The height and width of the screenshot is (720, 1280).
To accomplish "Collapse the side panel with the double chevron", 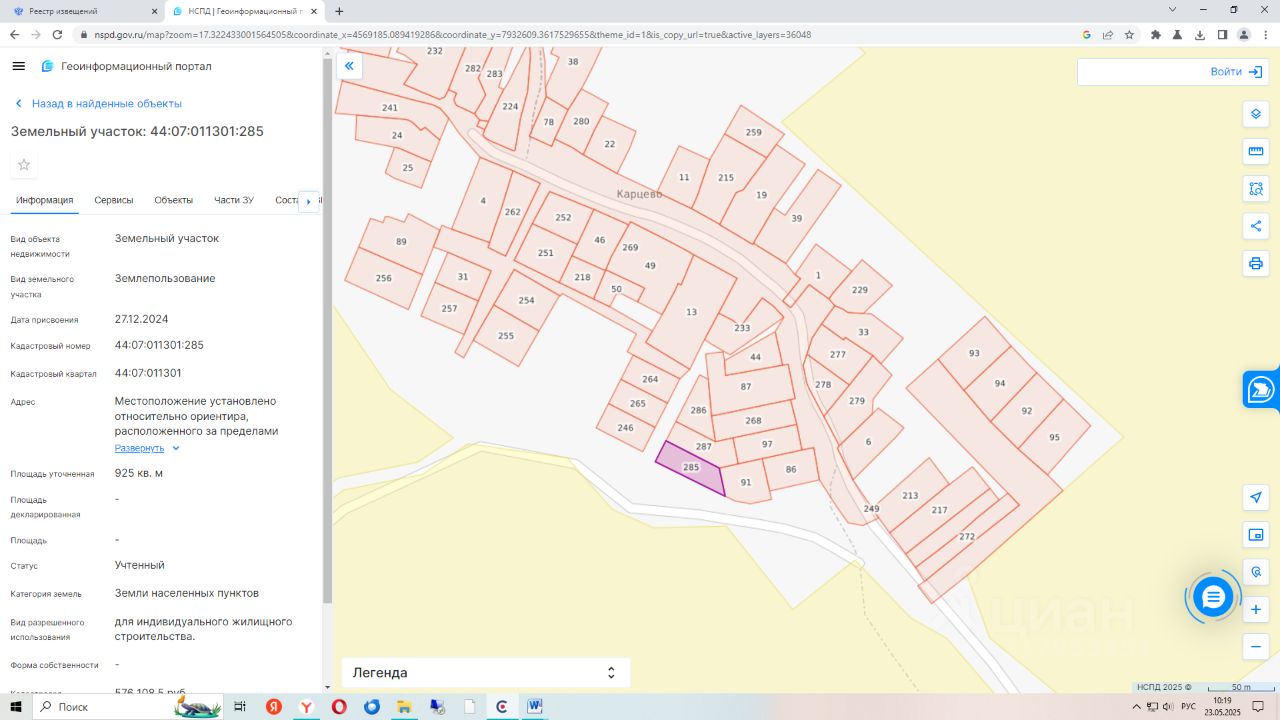I will pos(349,66).
